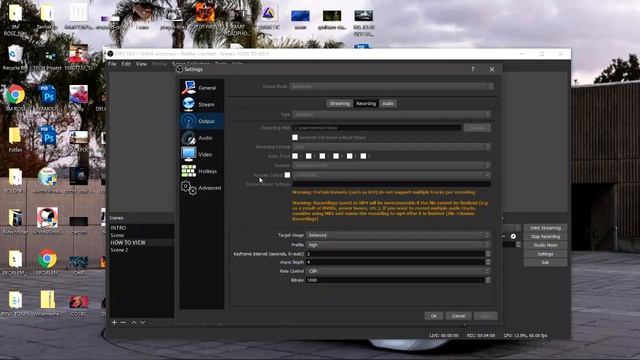Image resolution: width=640 pixels, height=360 pixels.
Task: Adjust the Bitrate spinner arrows
Action: click(x=488, y=280)
